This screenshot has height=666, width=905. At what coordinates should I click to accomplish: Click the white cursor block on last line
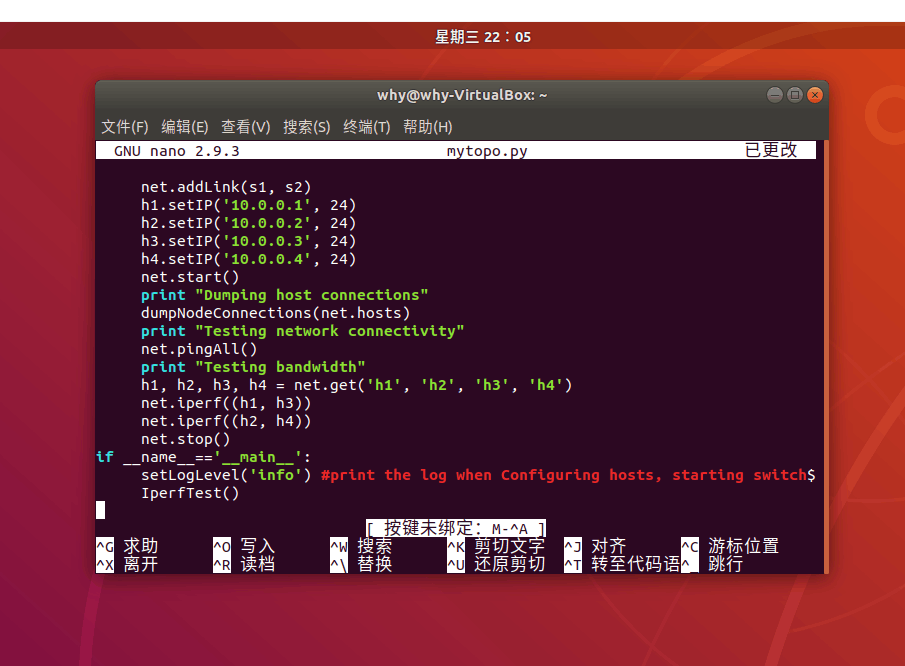[100, 510]
